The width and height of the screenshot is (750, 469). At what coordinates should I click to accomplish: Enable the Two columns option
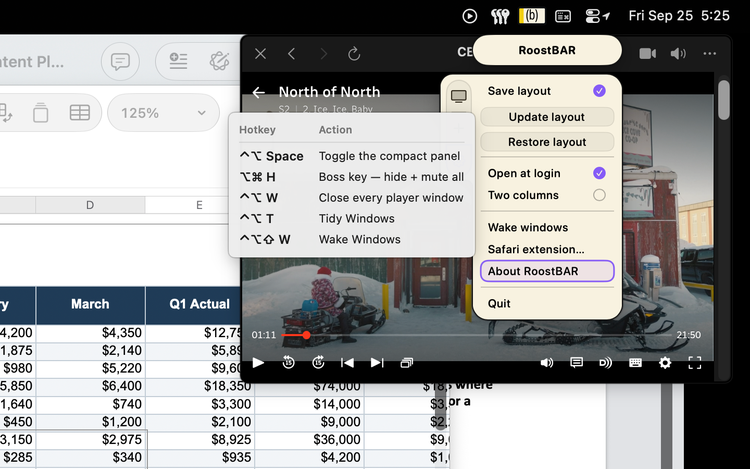coord(599,195)
